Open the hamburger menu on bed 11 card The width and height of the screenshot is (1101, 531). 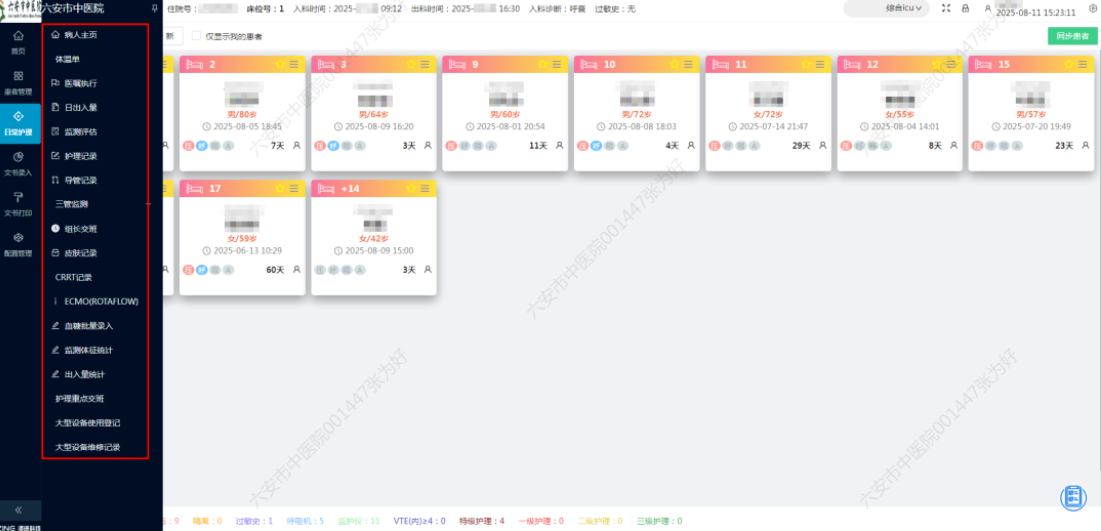click(x=820, y=64)
